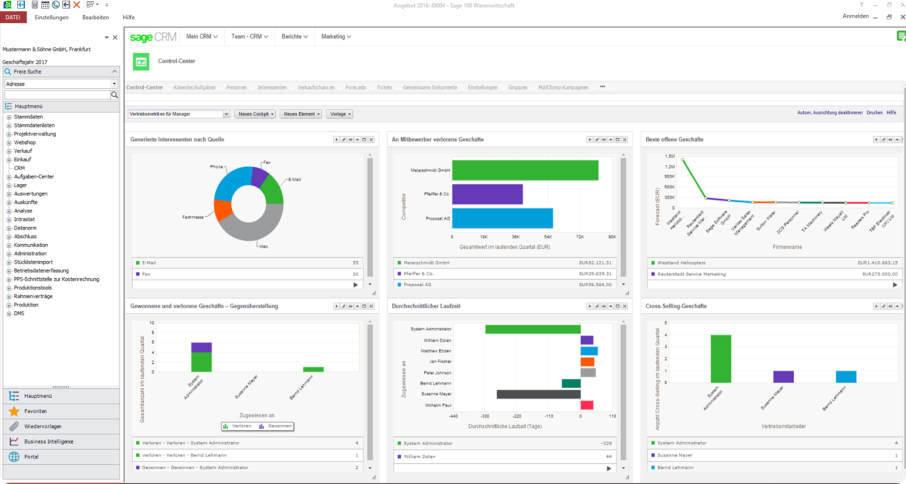Switch to the Kalender/Aufgaben tab
The width and height of the screenshot is (906, 484).
click(194, 88)
